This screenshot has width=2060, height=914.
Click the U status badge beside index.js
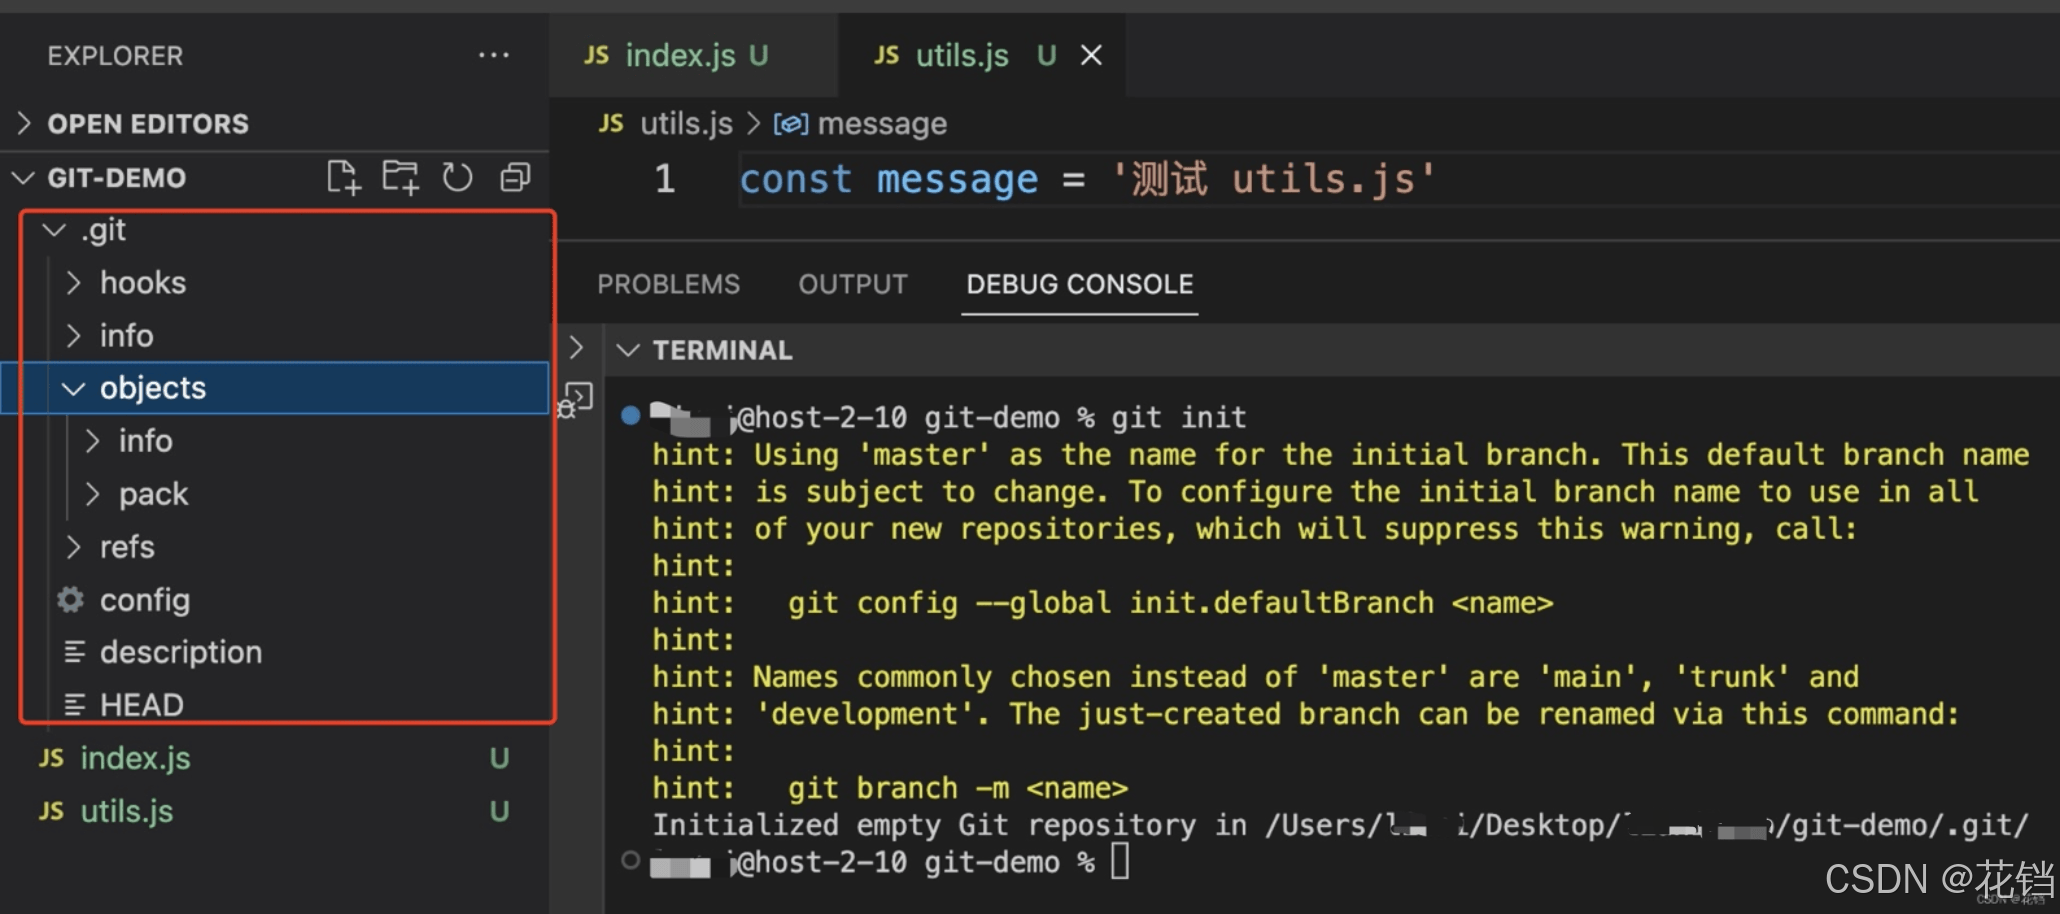(499, 759)
